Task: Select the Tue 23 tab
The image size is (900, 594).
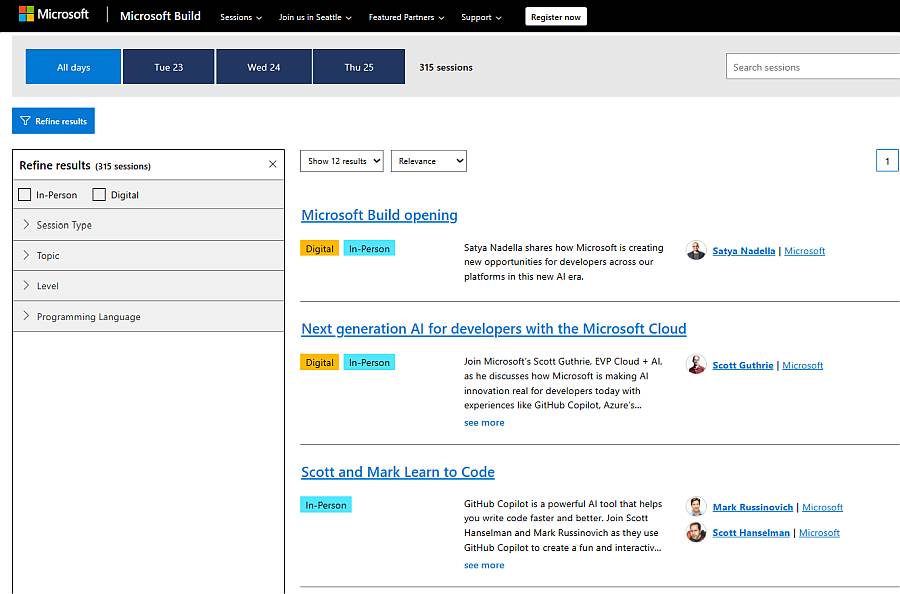Action: pyautogui.click(x=169, y=67)
